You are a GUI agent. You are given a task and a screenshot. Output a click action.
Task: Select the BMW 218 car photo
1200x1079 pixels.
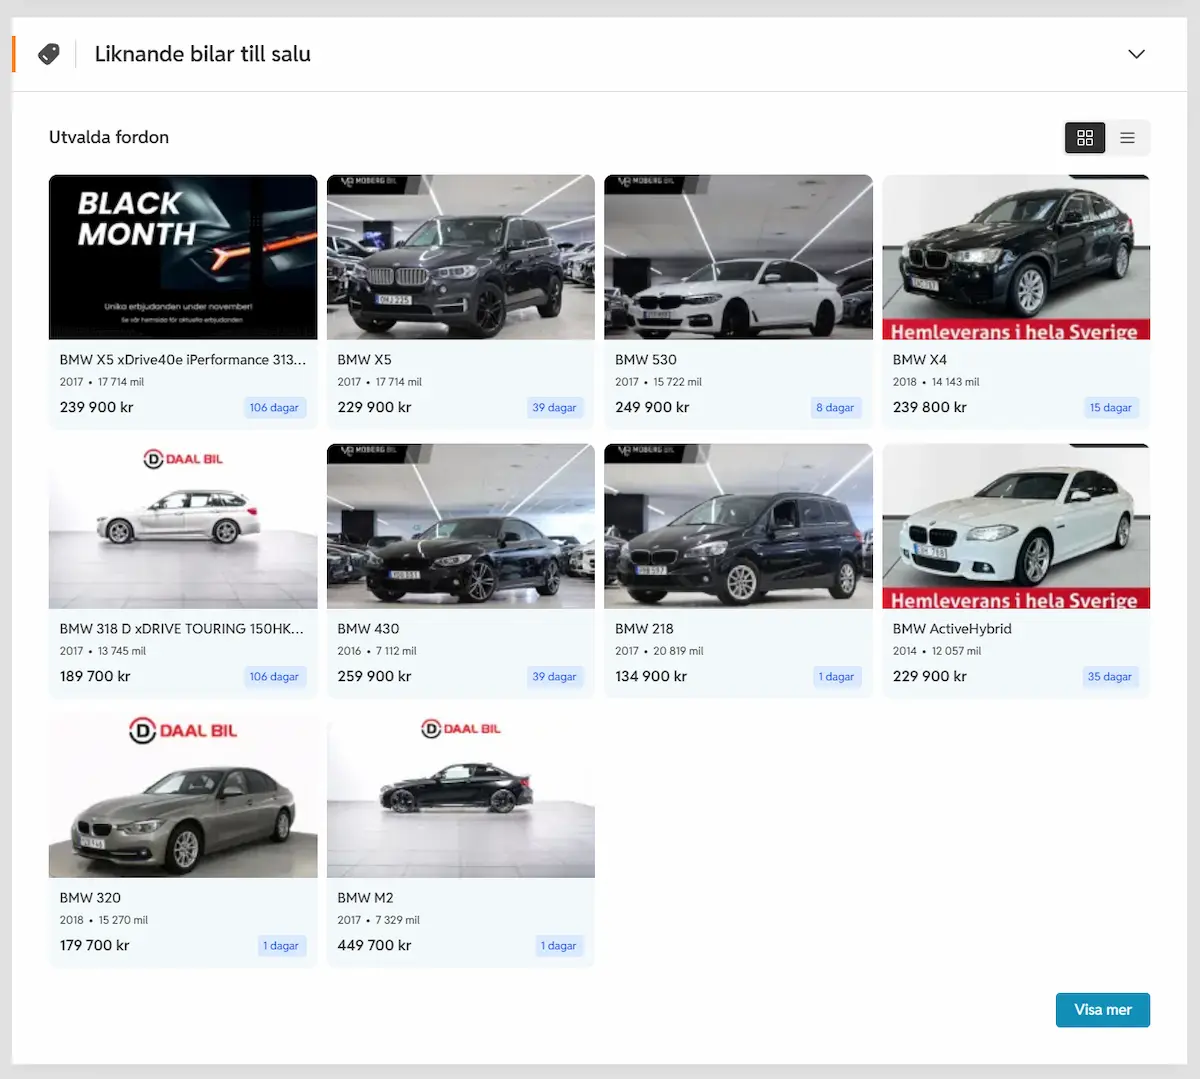[738, 526]
